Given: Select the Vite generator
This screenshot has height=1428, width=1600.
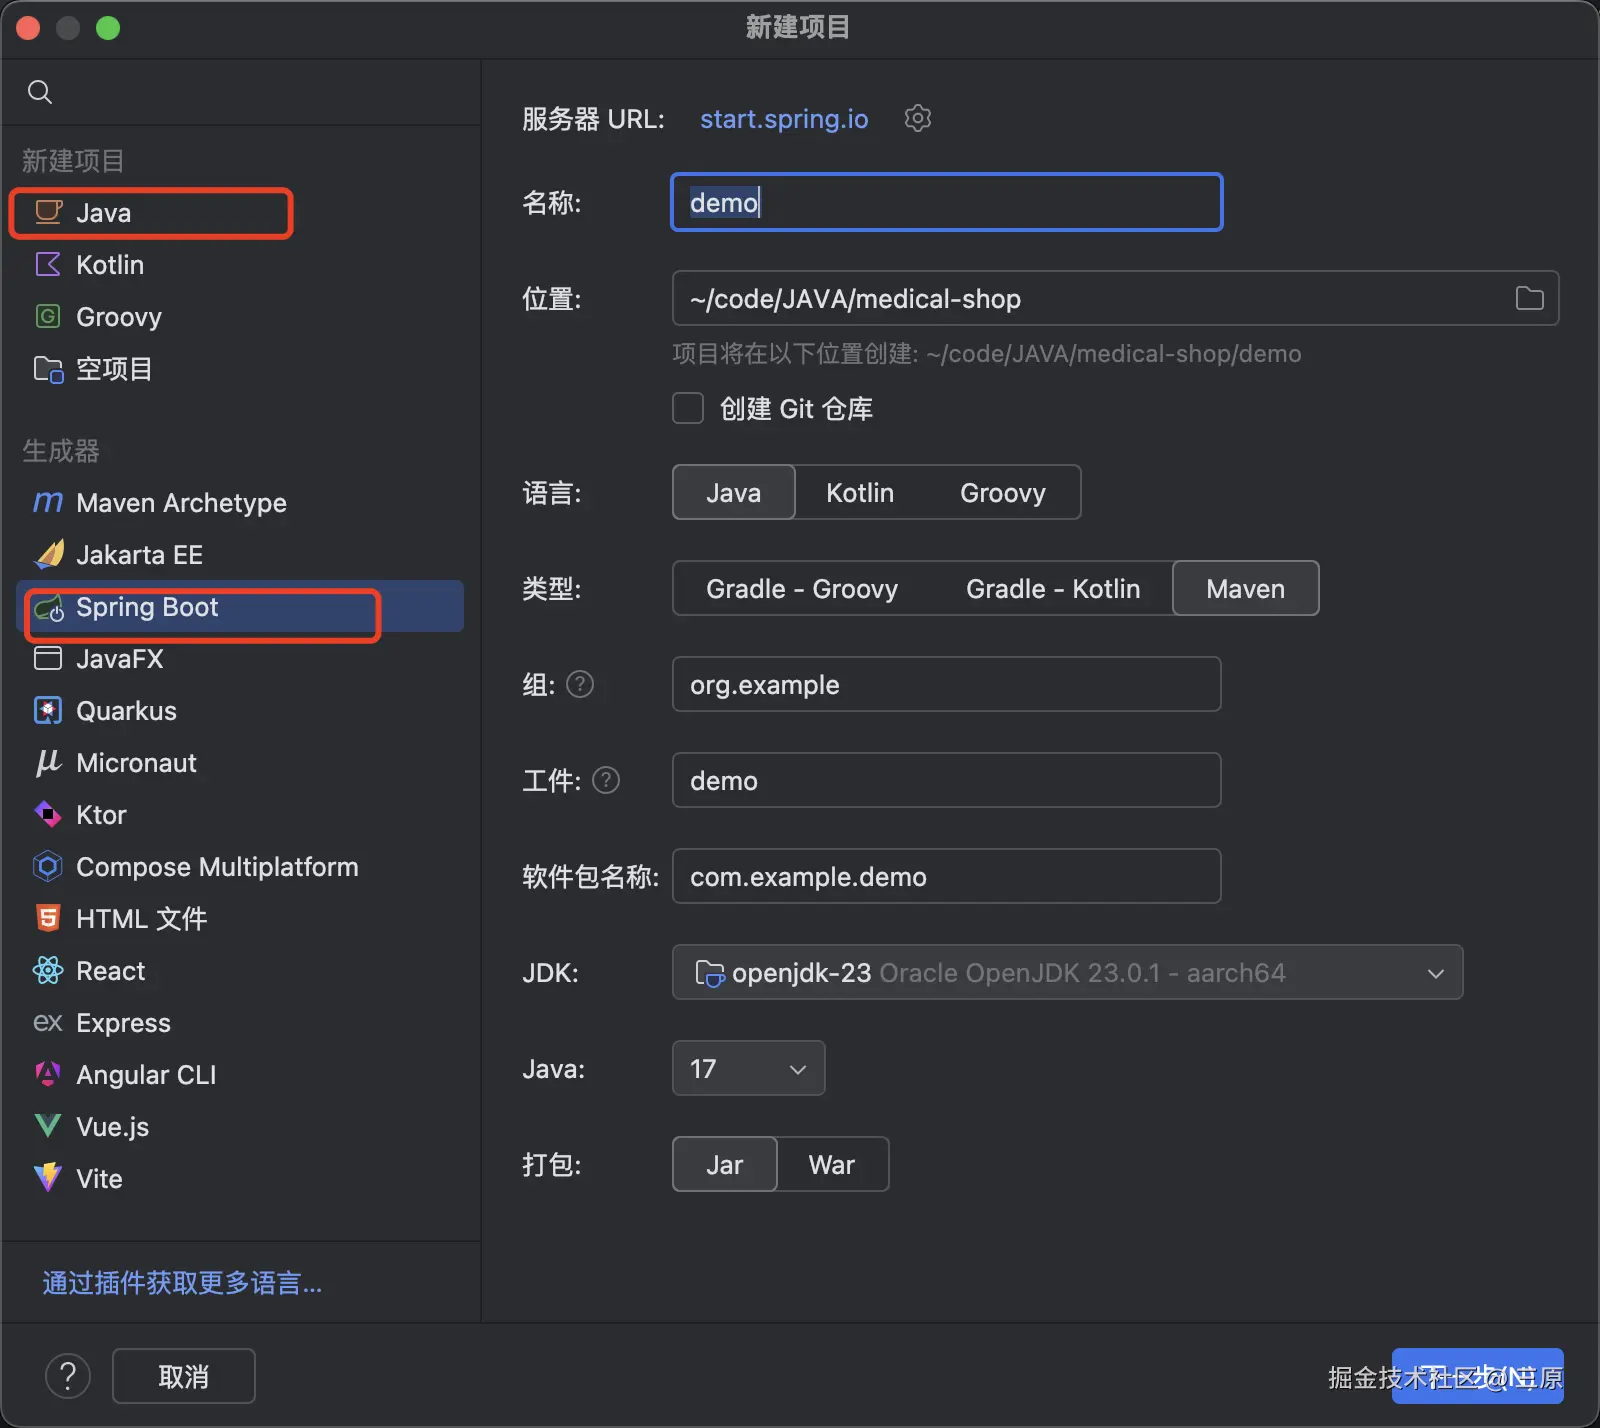Looking at the screenshot, I should [240, 1179].
